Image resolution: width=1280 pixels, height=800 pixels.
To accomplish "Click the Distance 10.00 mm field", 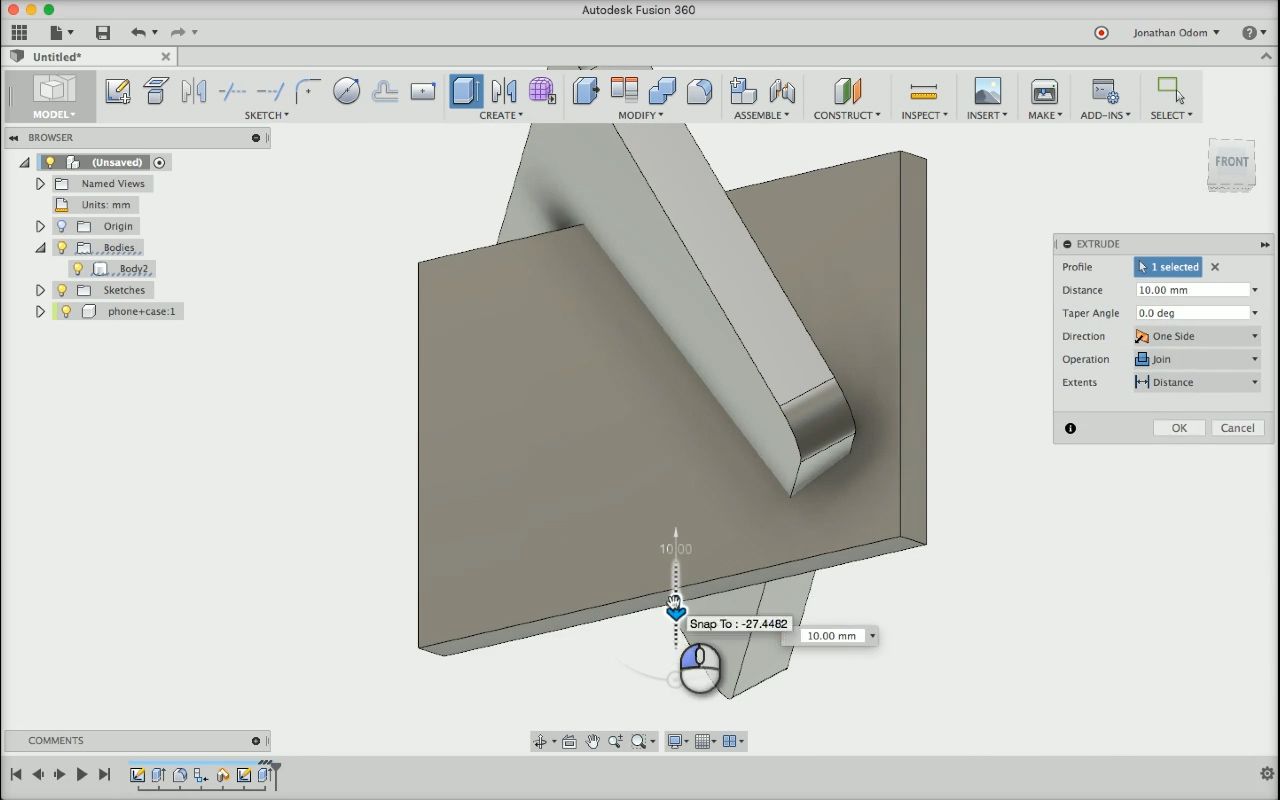I will pyautogui.click(x=1192, y=290).
